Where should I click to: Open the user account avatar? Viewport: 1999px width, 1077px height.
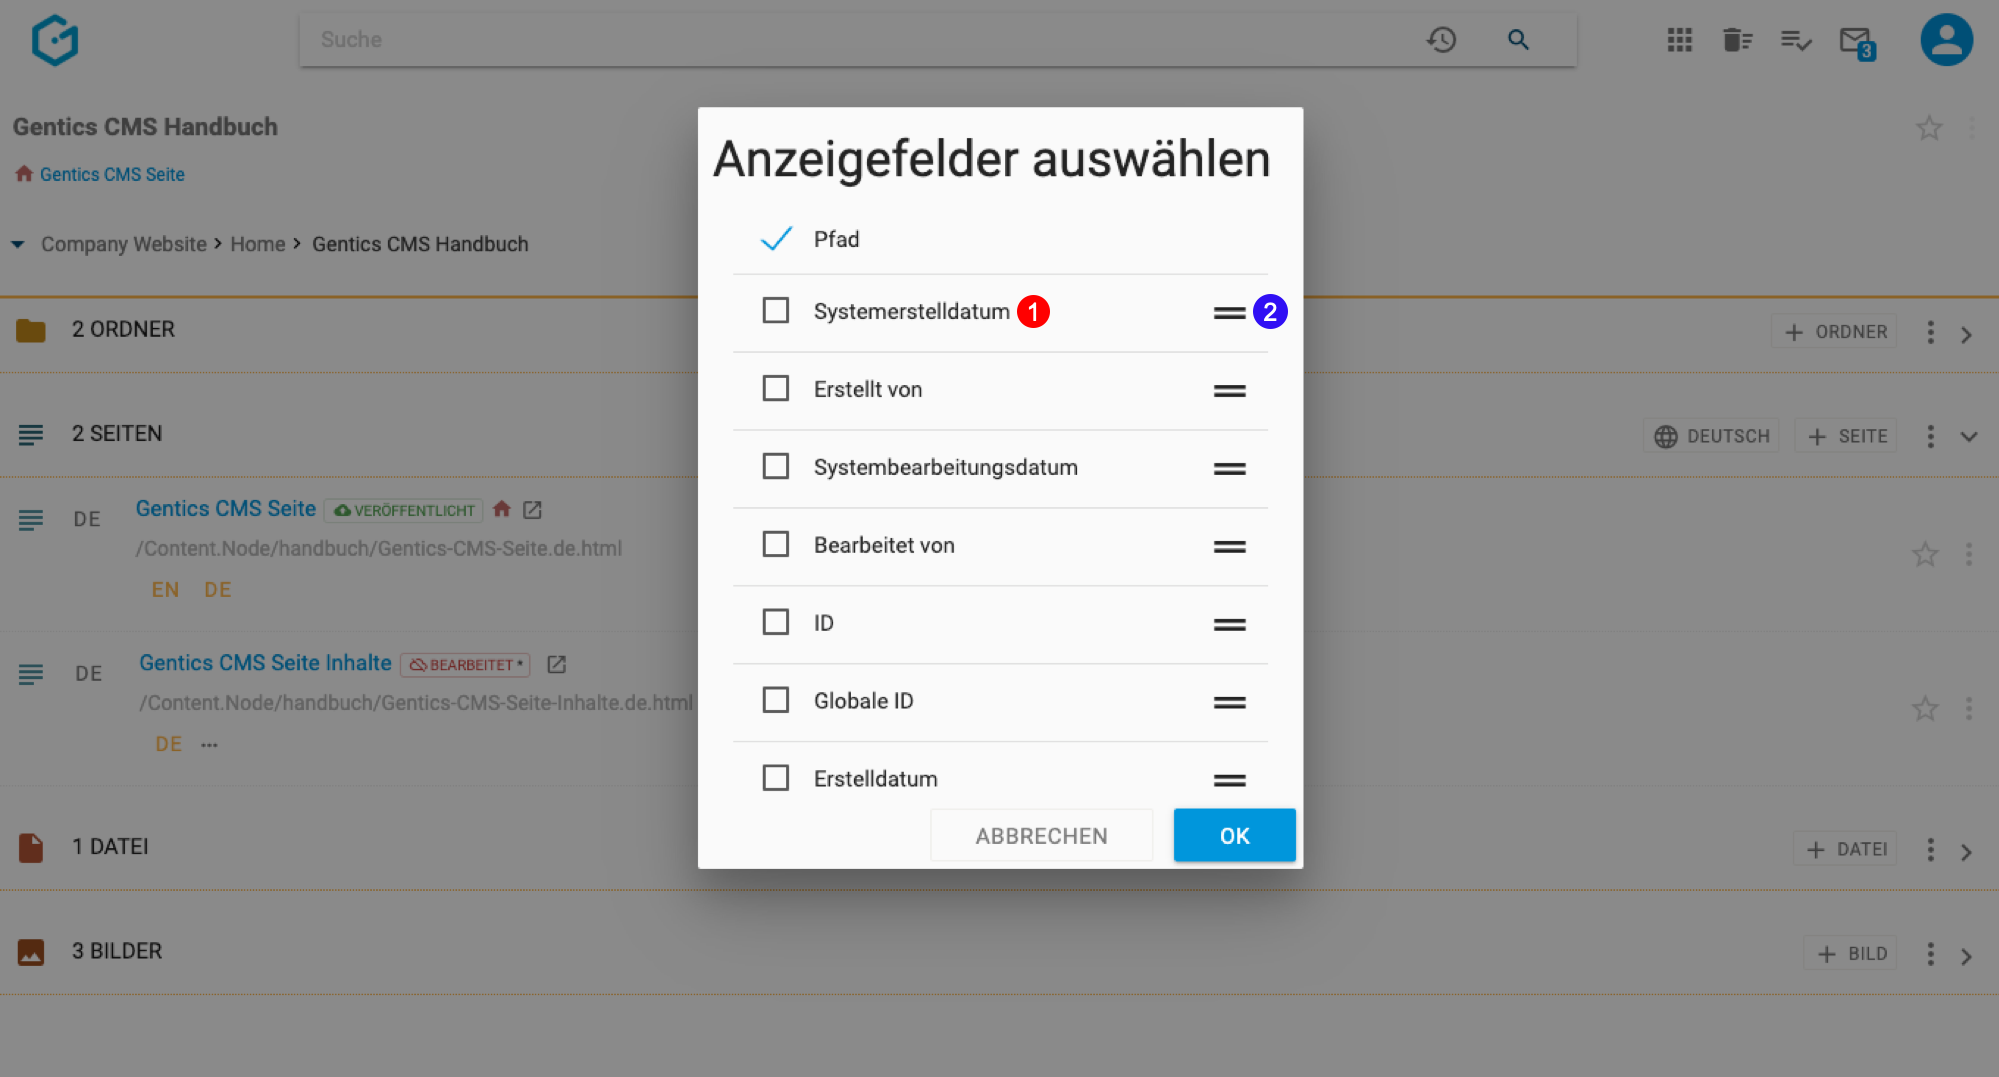1946,40
